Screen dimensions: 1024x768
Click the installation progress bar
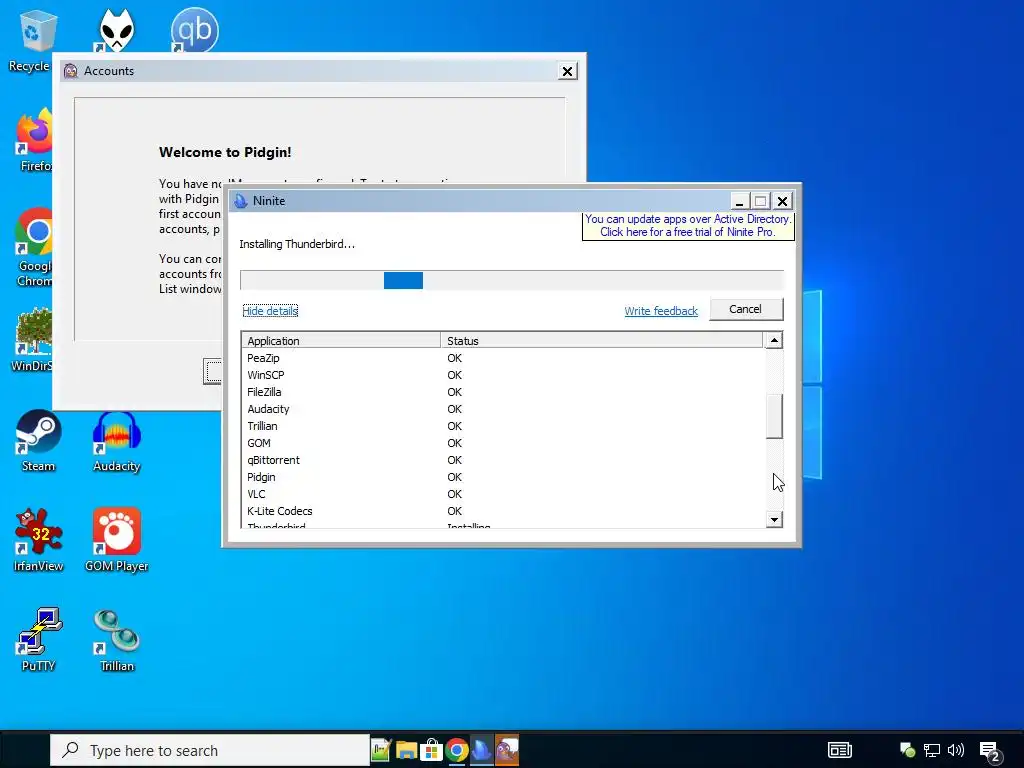[512, 280]
